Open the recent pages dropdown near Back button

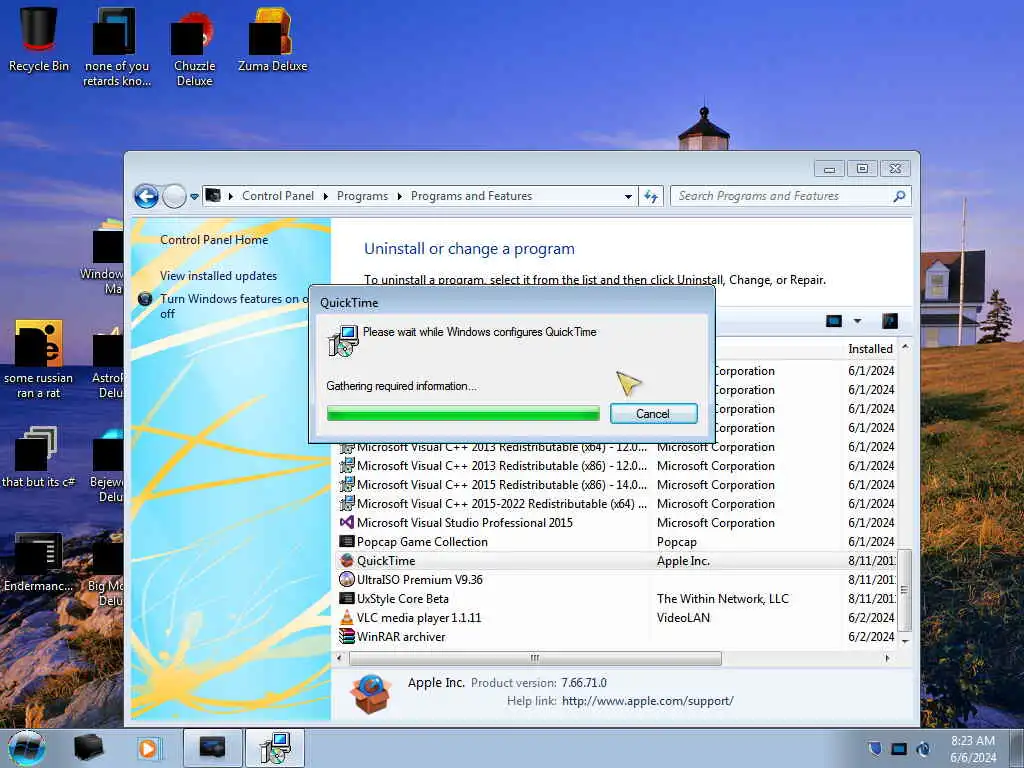[194, 197]
